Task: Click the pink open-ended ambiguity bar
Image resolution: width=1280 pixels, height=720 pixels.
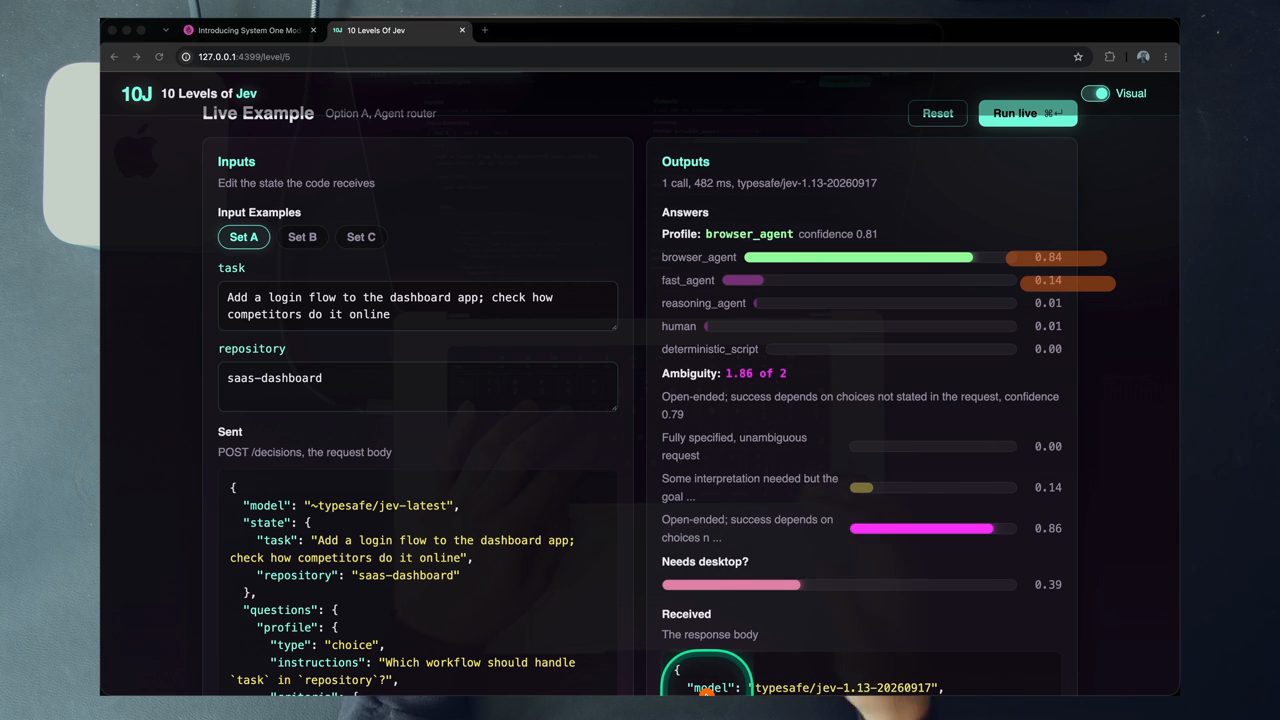Action: tap(933, 529)
